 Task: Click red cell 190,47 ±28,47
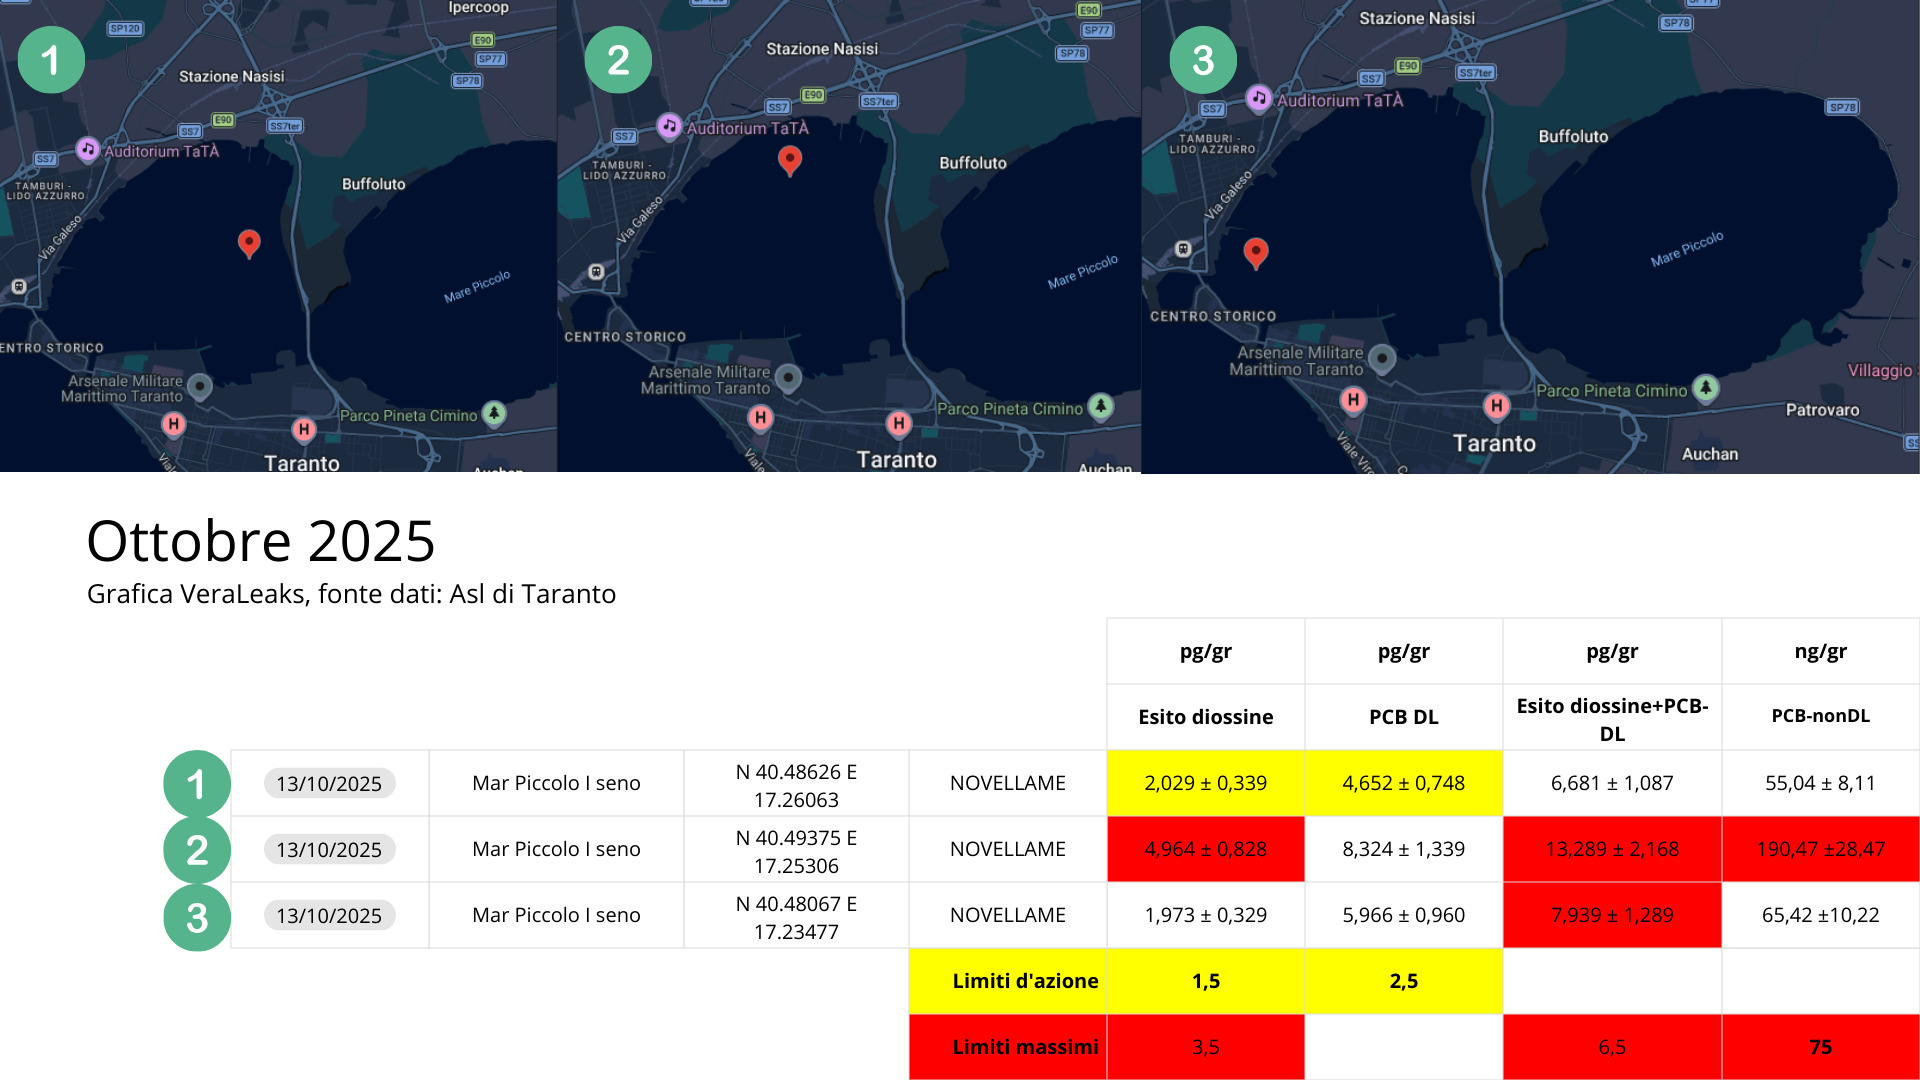point(1820,849)
